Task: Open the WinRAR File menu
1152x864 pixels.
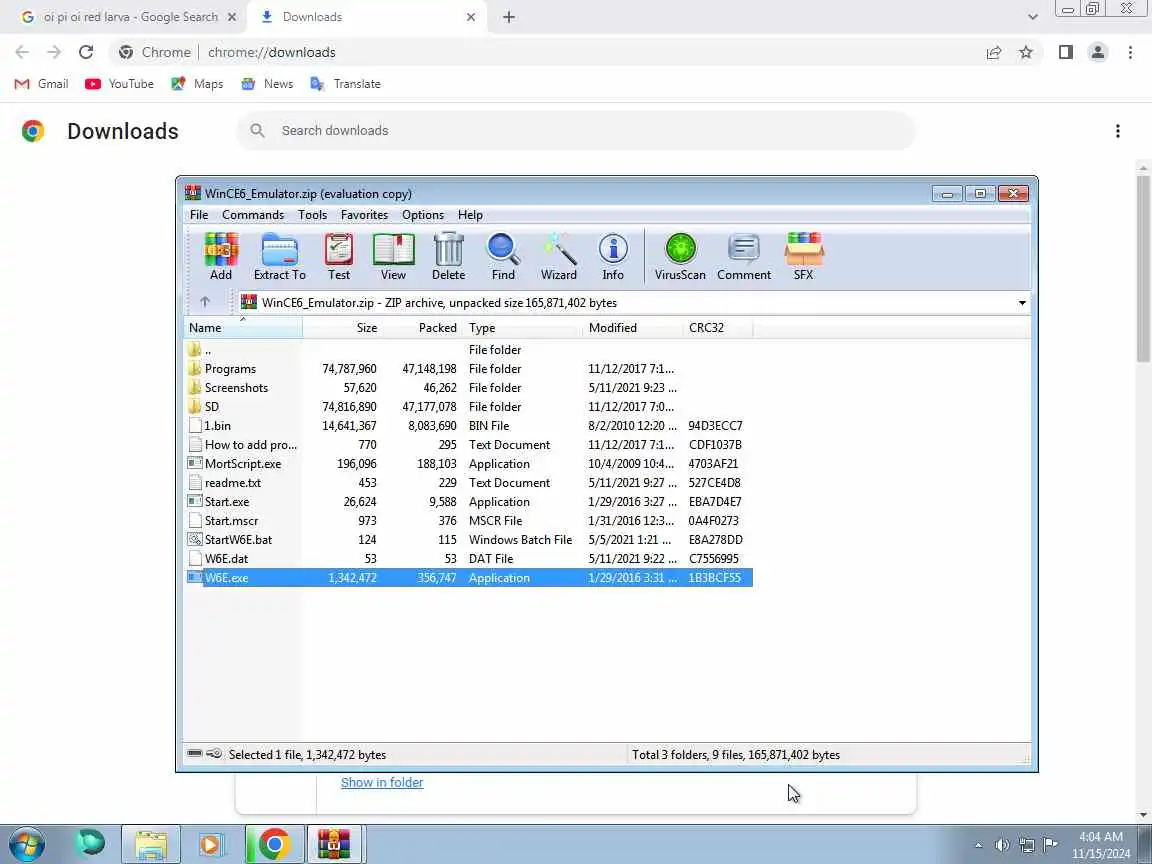Action: pyautogui.click(x=199, y=215)
